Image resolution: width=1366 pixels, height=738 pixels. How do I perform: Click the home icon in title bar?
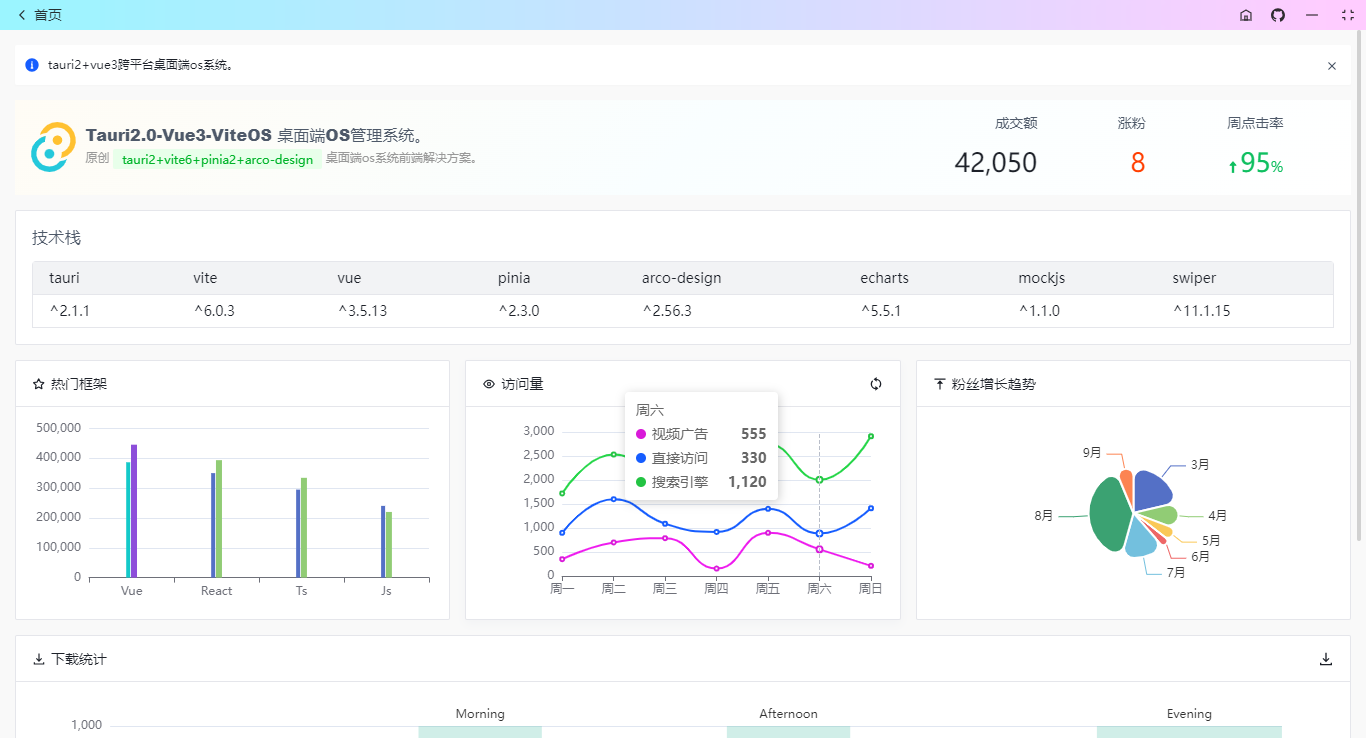[1245, 15]
